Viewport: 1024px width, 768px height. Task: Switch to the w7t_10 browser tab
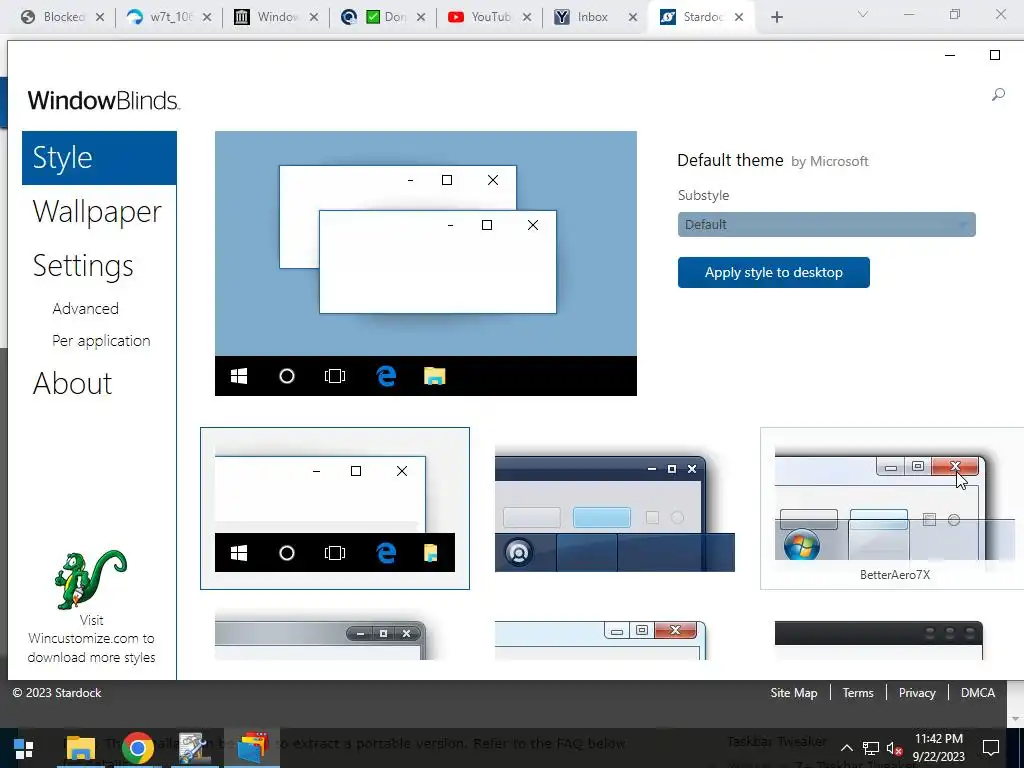coord(170,17)
